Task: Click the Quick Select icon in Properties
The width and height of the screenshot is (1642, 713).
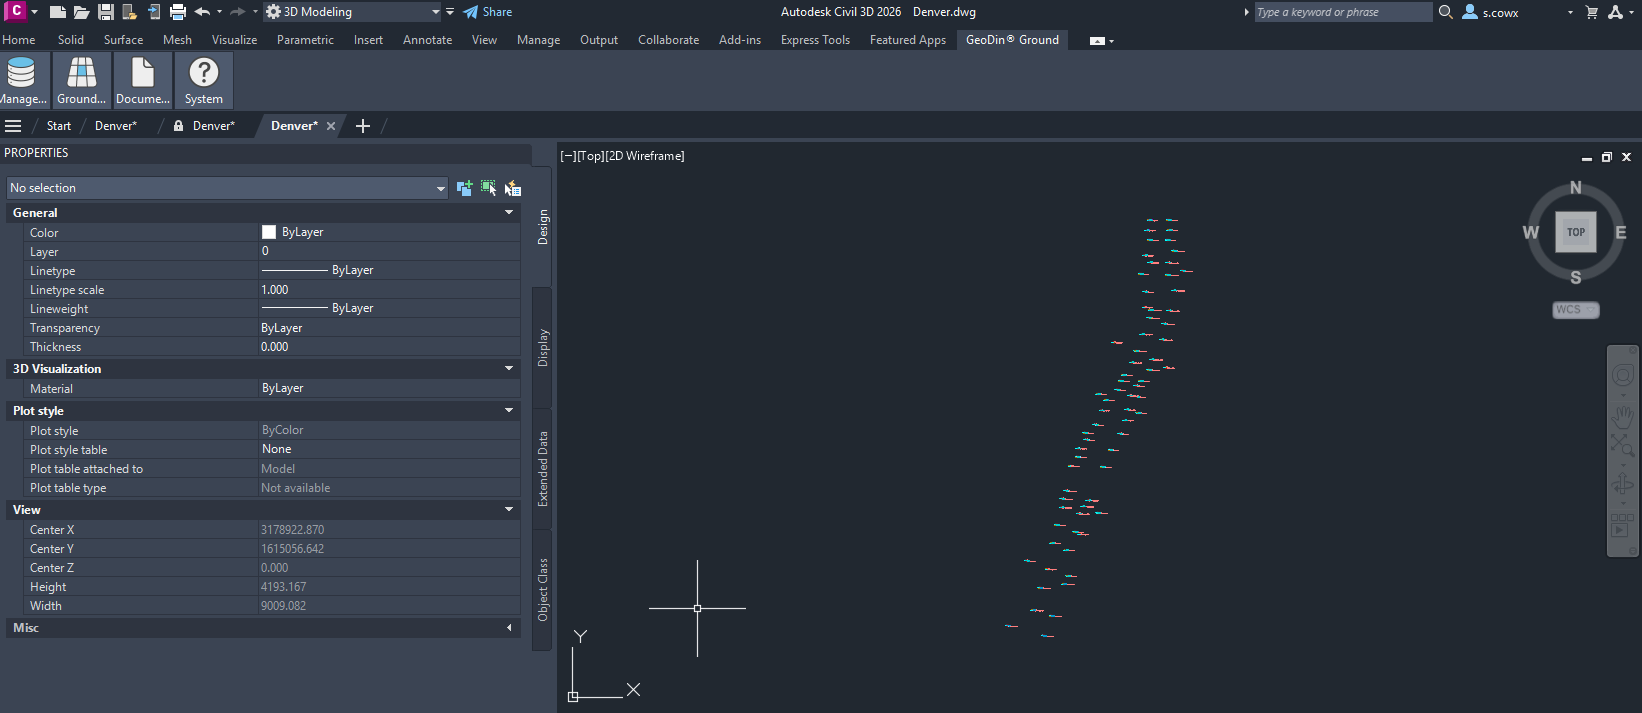Action: click(513, 188)
